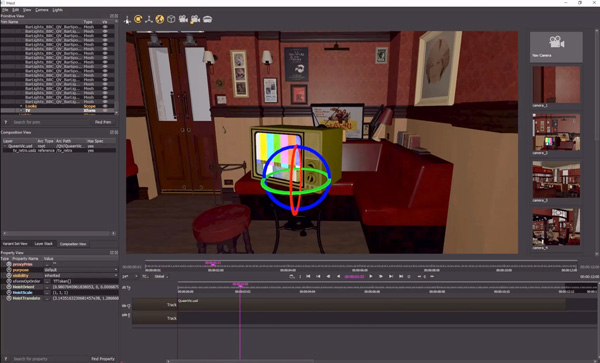Select the scale axis tool
The width and height of the screenshot is (600, 363).
click(x=149, y=19)
